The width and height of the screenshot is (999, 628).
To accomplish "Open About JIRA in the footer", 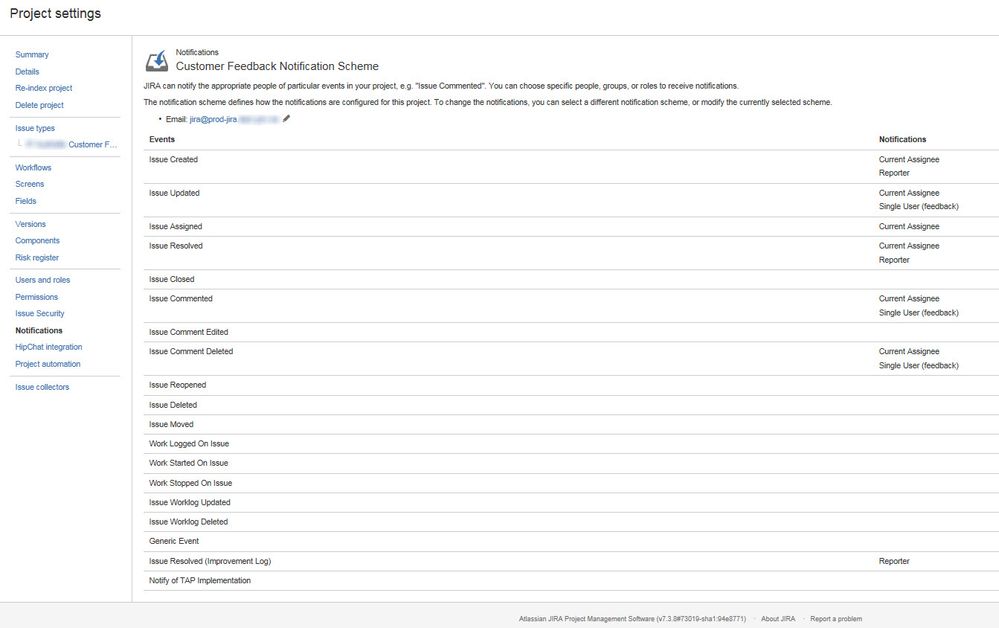I will click(x=778, y=618).
